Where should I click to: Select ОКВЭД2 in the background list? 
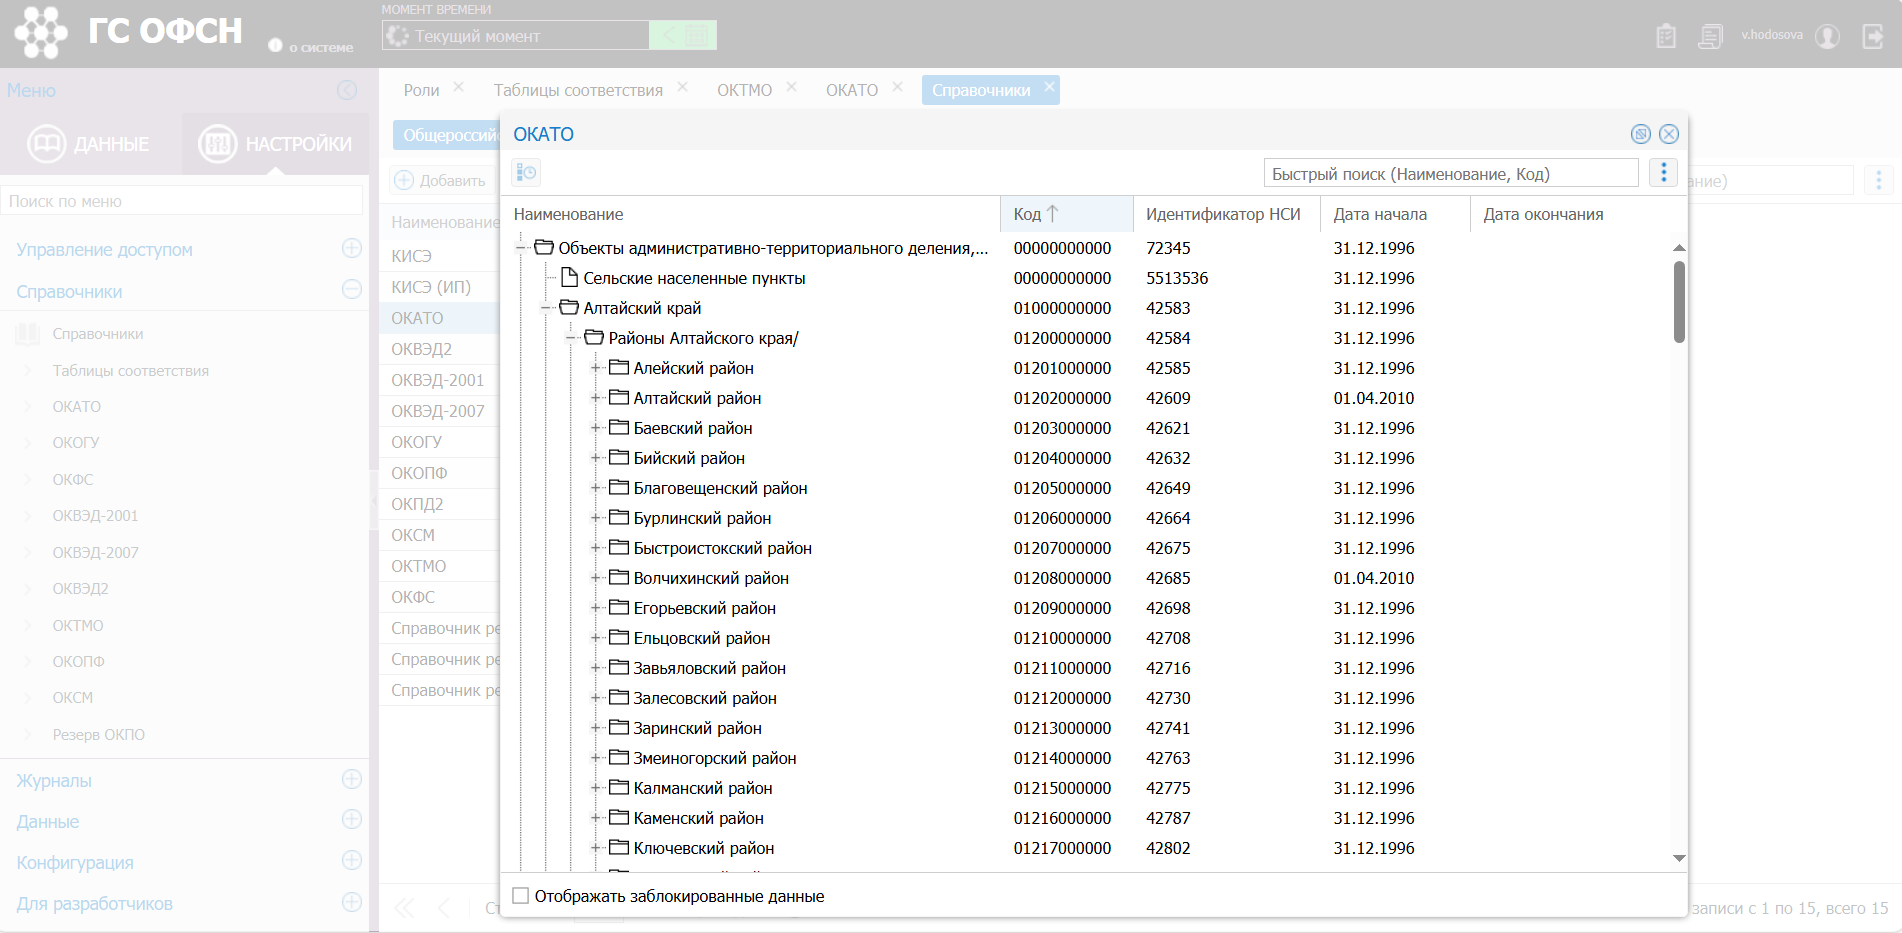(440, 349)
